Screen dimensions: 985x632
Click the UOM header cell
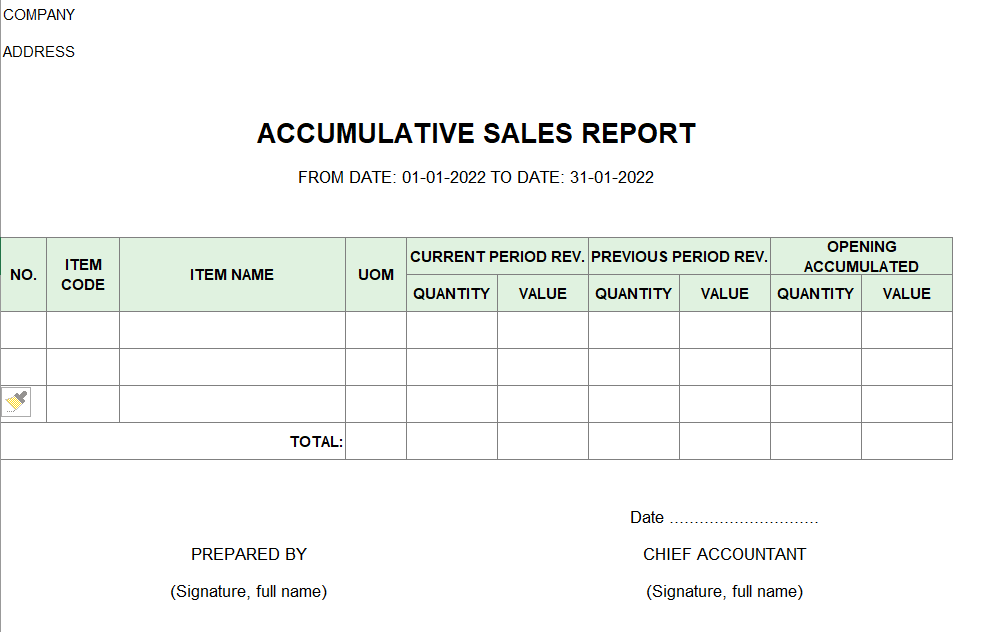click(x=376, y=275)
